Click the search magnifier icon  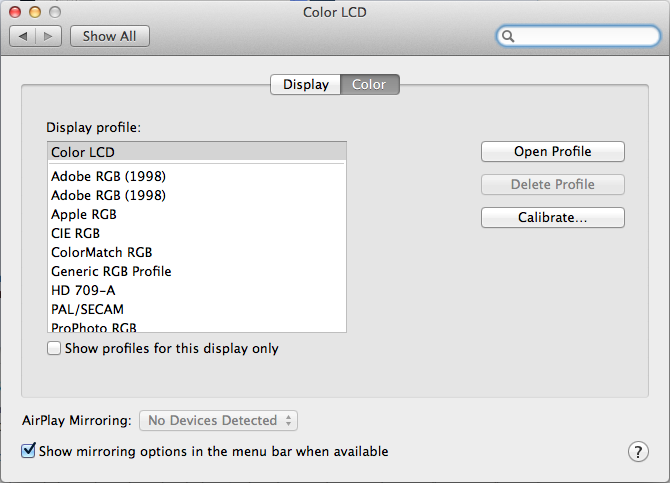(x=509, y=36)
